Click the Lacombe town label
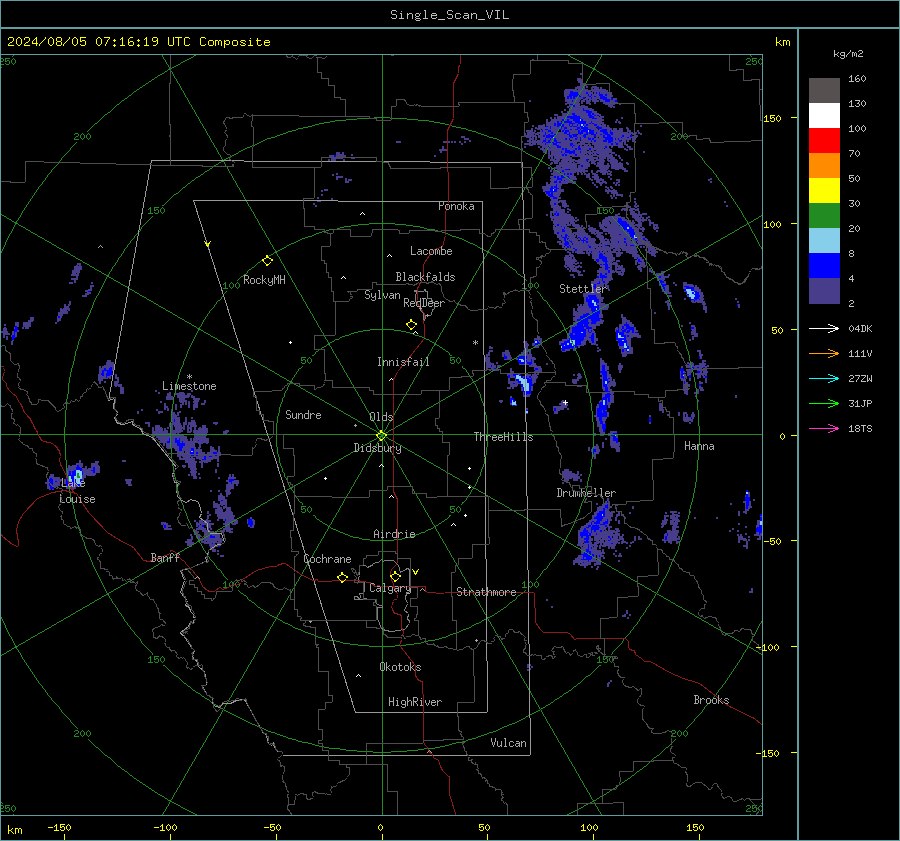Image resolution: width=900 pixels, height=841 pixels. (431, 251)
